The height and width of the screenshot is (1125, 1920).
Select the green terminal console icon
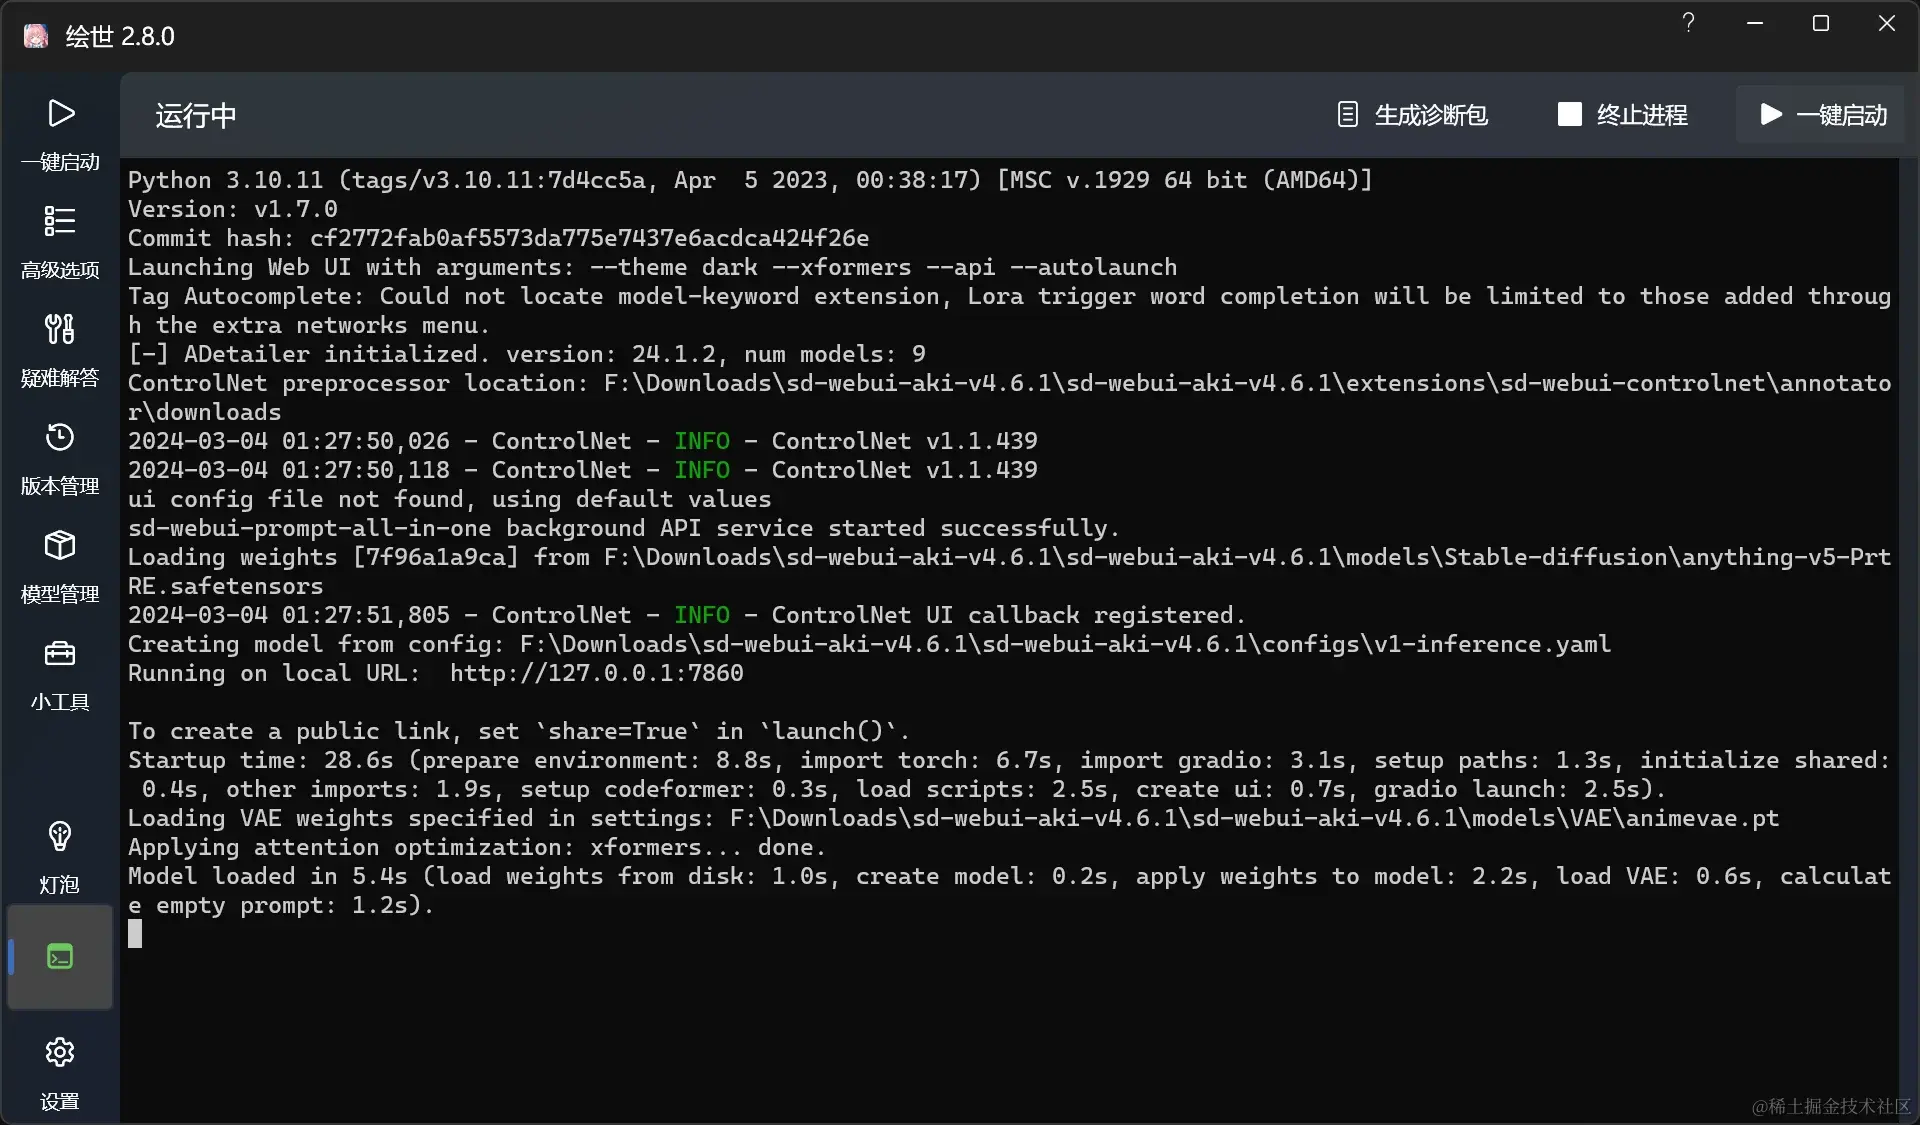coord(59,957)
